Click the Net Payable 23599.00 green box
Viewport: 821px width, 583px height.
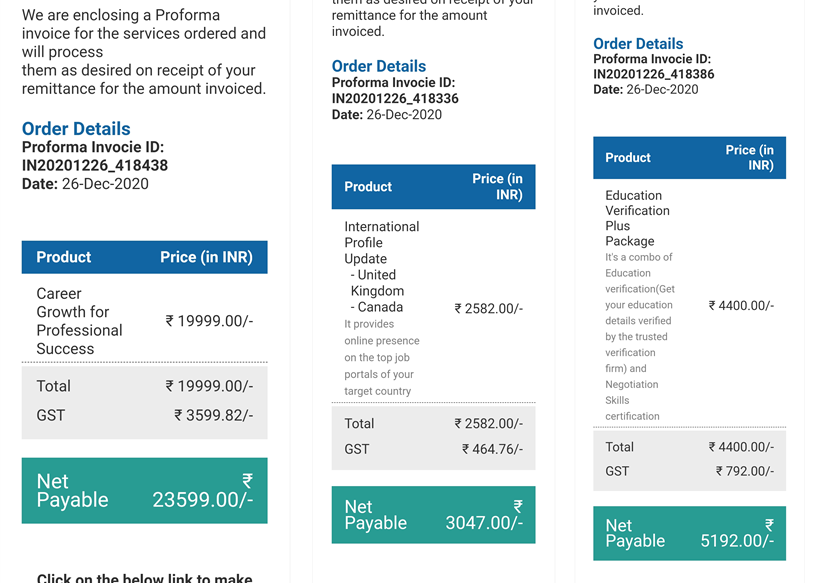[x=144, y=490]
